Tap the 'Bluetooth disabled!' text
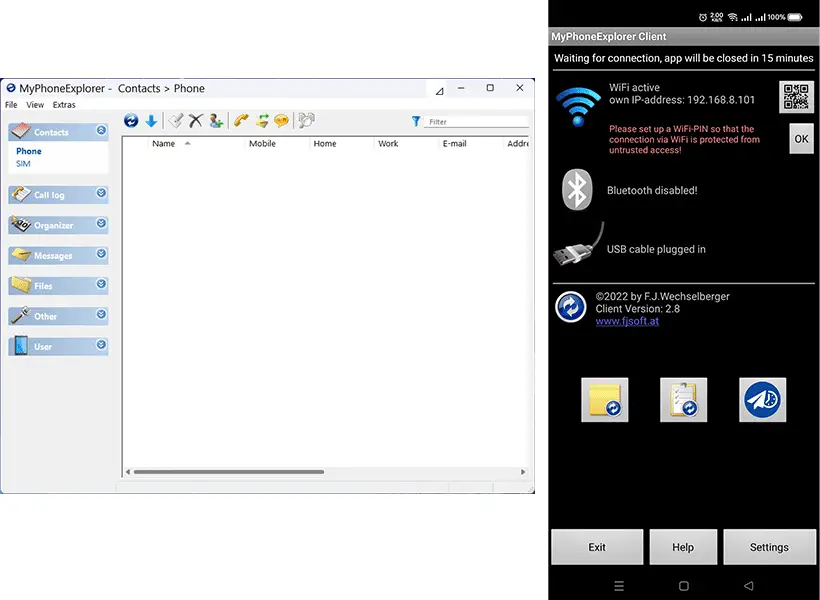The width and height of the screenshot is (820, 600). pos(652,190)
